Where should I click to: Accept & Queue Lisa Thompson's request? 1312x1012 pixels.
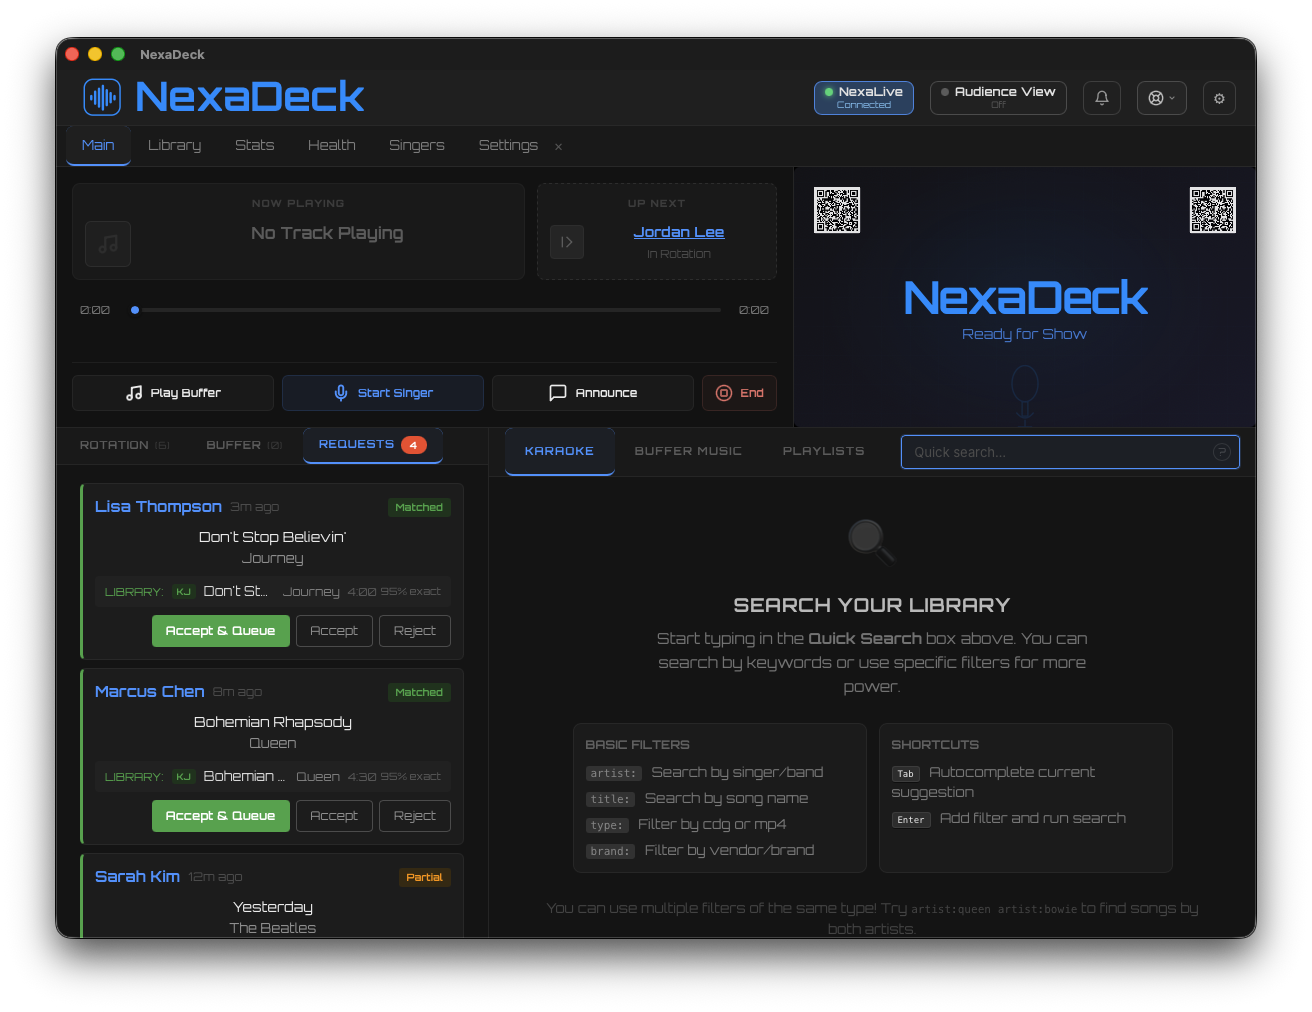pyautogui.click(x=220, y=631)
